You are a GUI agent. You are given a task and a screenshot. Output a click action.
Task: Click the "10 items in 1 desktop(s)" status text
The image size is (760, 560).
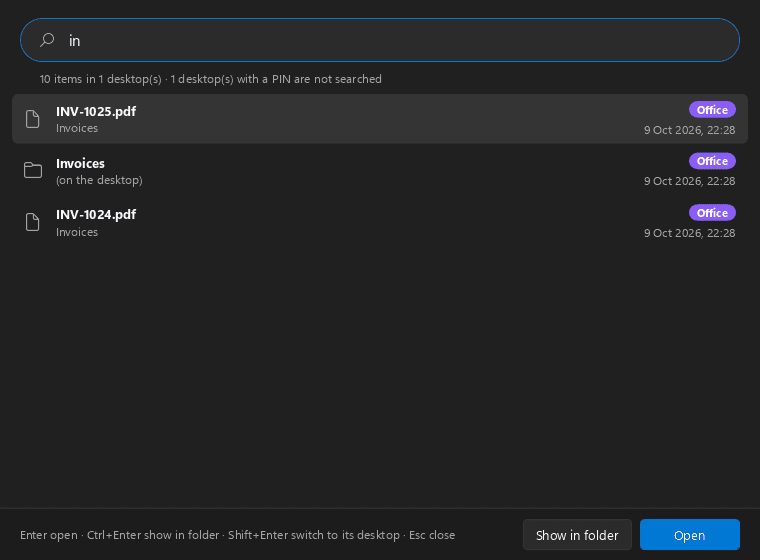point(100,79)
